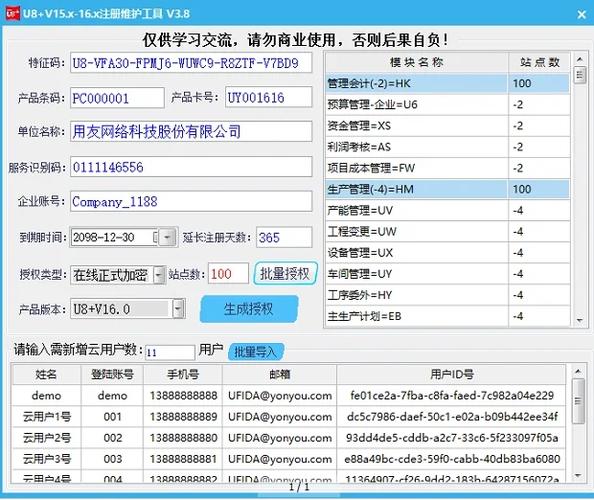Click user table scrollbar up arrow
Viewport: 594px width, 500px height.
[578, 371]
